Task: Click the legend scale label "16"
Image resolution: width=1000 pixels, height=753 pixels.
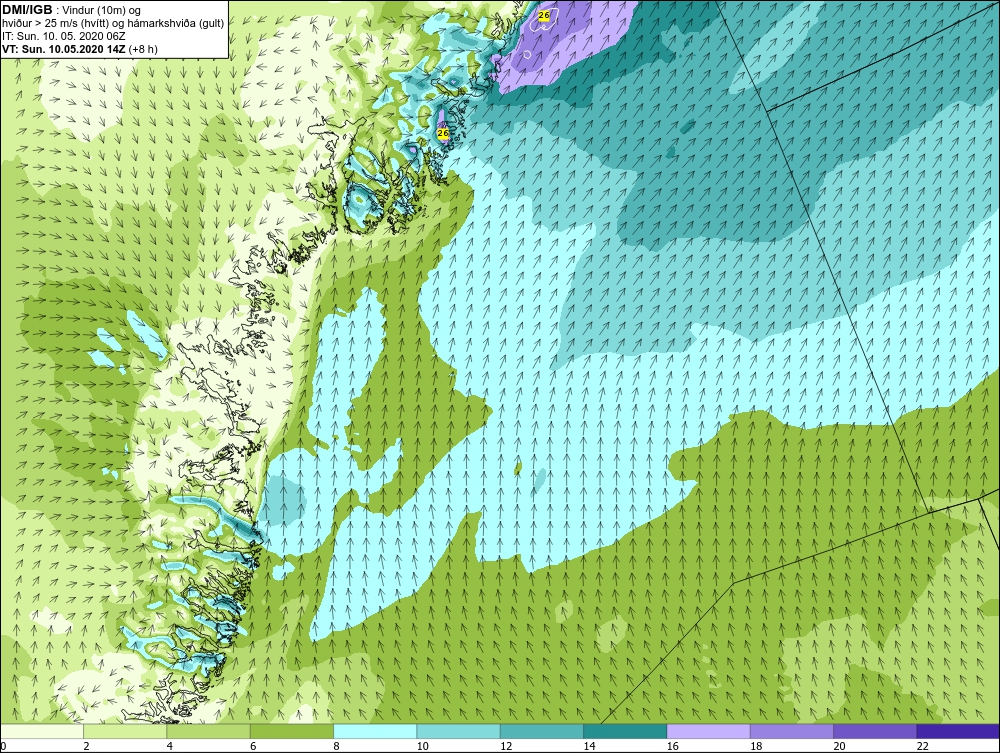Action: 672,747
